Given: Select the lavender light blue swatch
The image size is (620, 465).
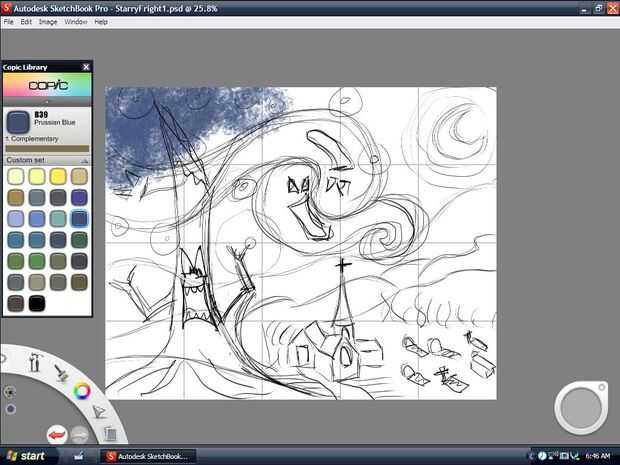Looking at the screenshot, I should pos(15,219).
